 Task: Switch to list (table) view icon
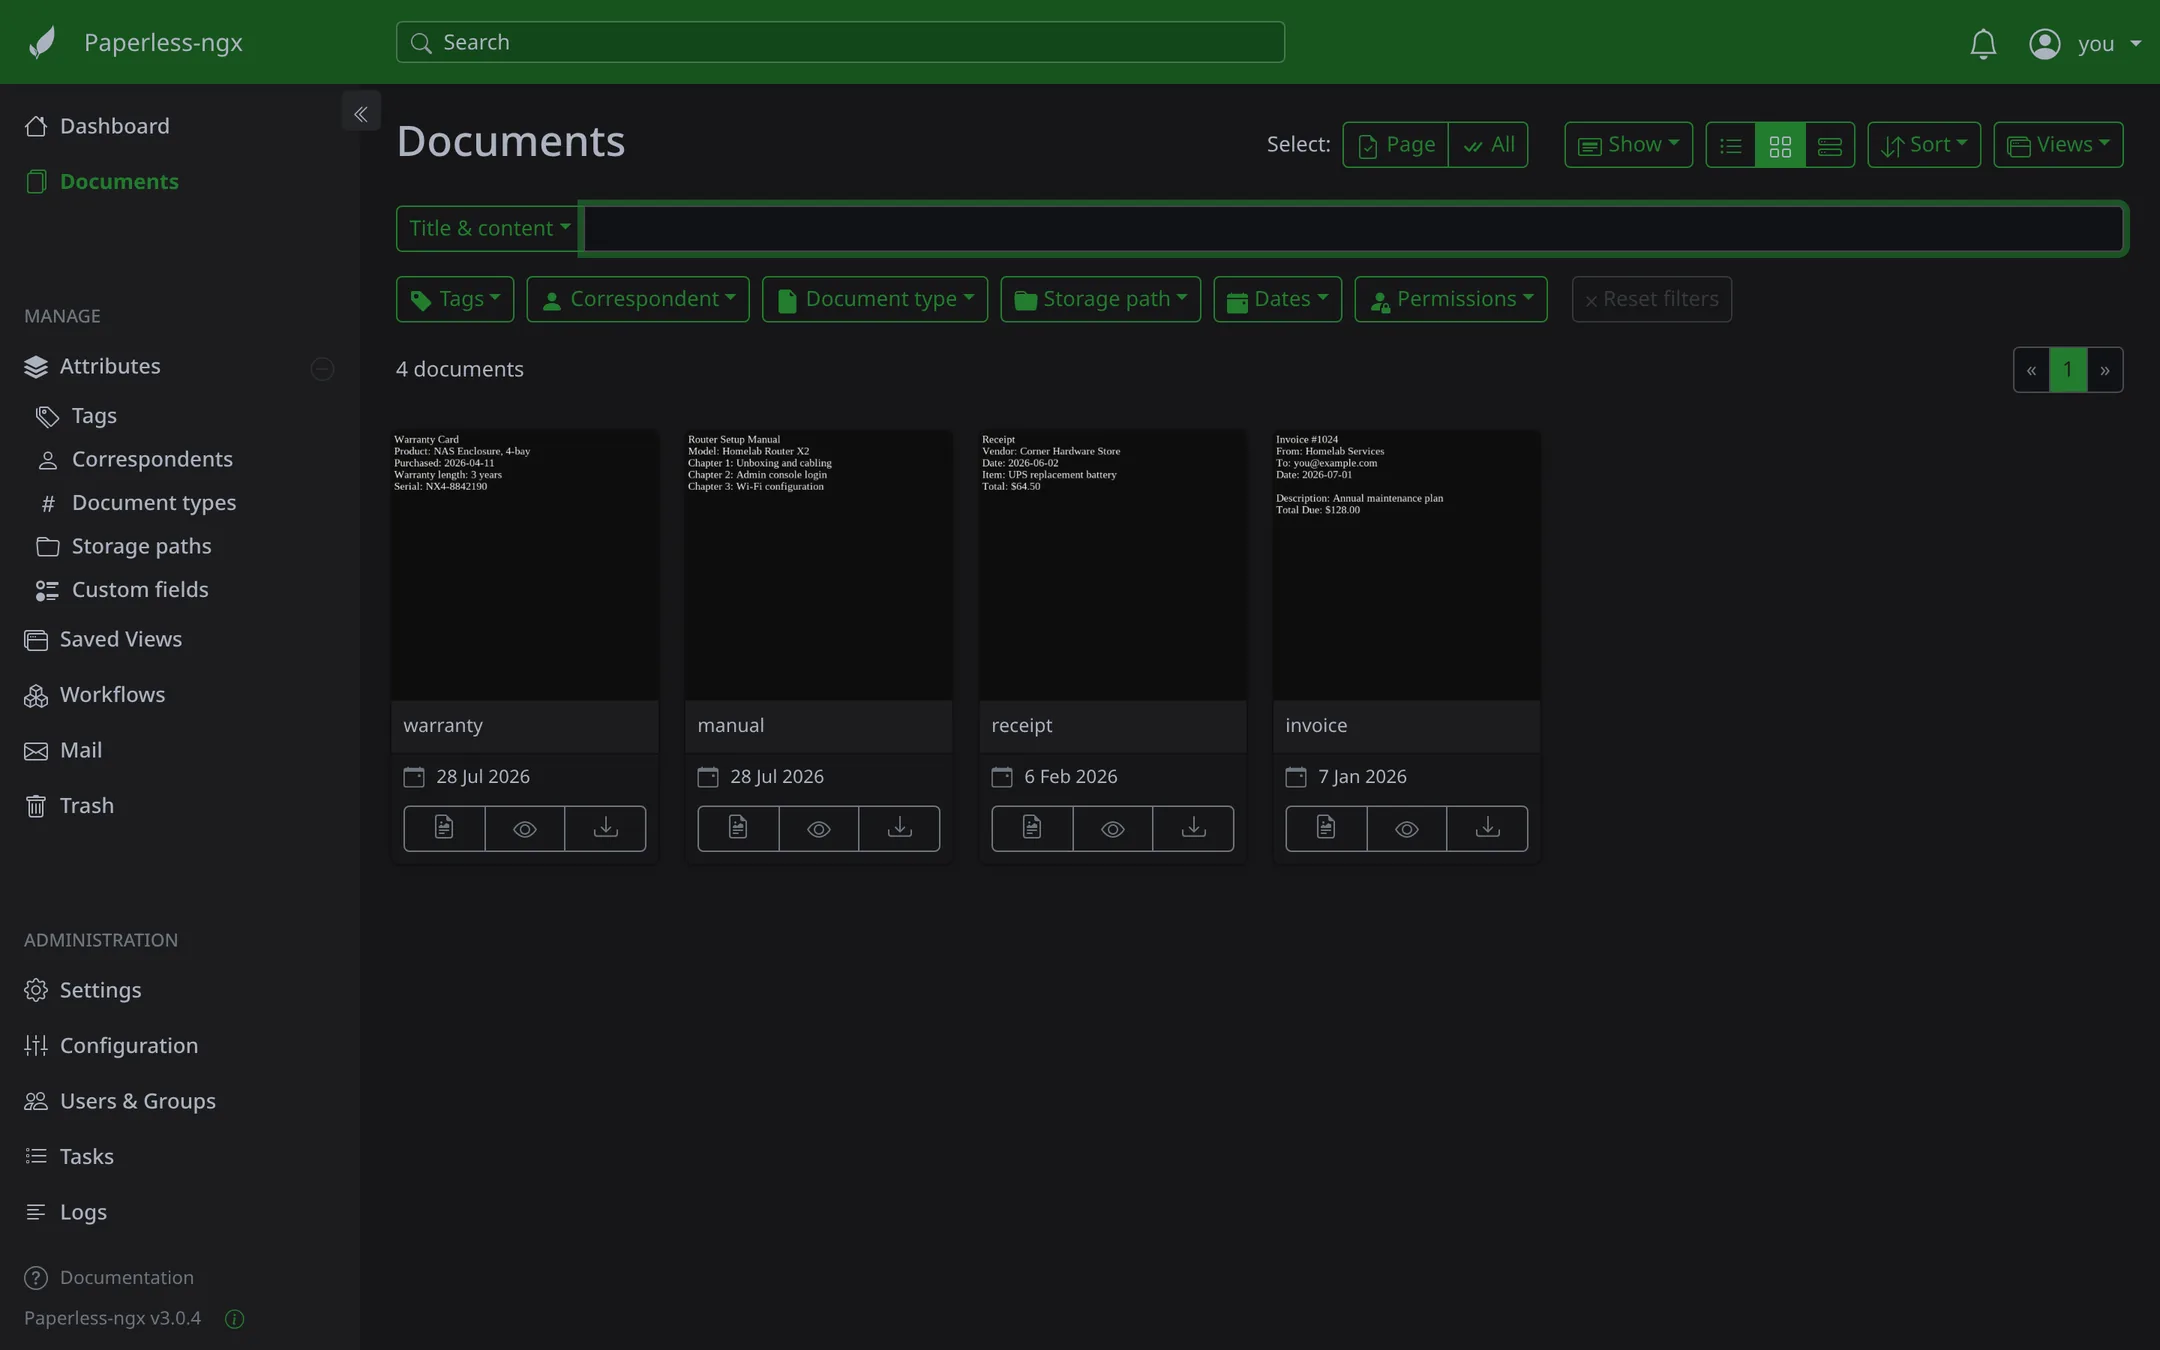click(1730, 146)
